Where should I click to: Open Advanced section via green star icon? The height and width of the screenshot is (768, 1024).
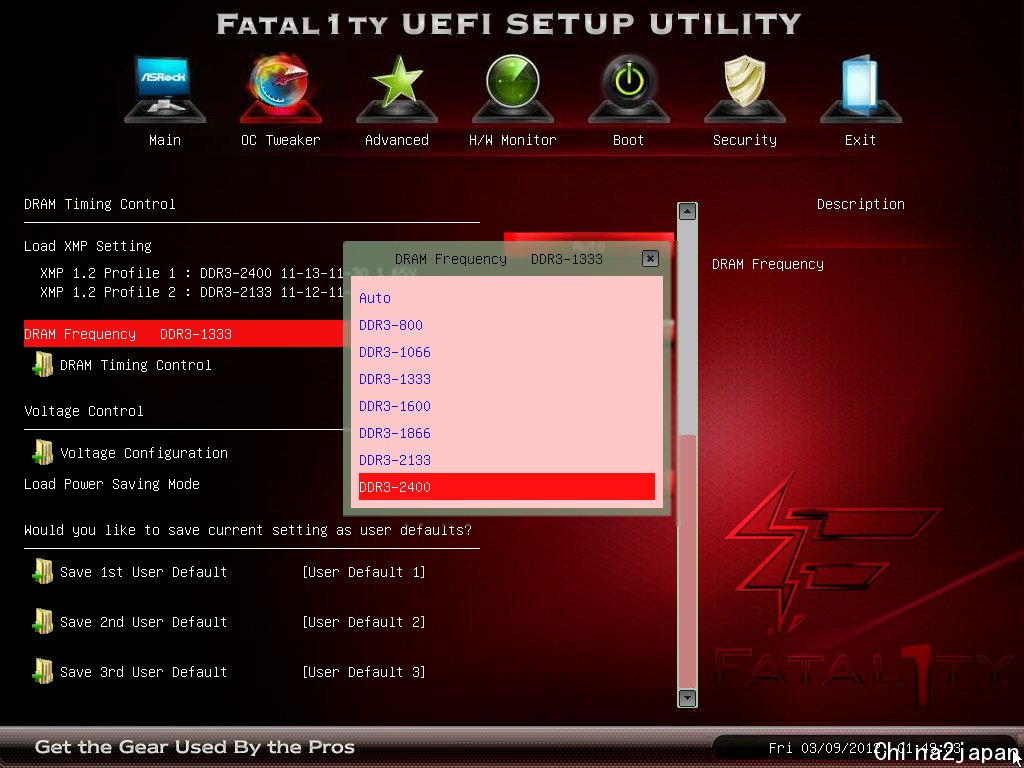(x=397, y=89)
